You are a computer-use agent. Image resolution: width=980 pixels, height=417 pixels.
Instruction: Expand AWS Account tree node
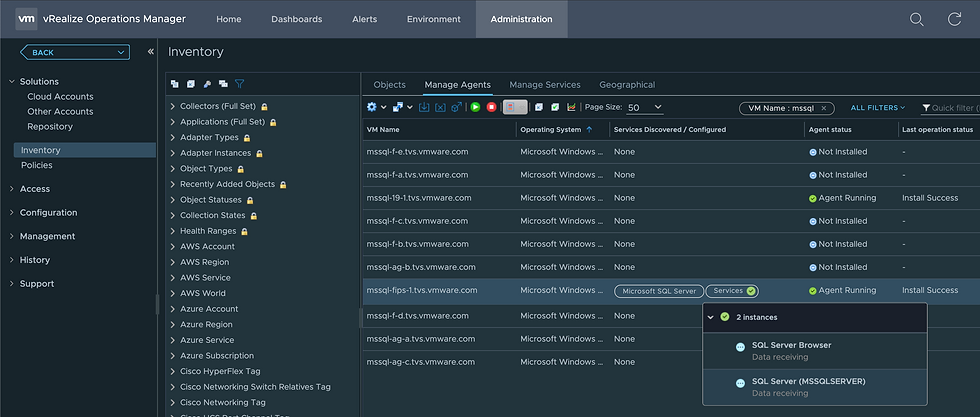point(173,246)
